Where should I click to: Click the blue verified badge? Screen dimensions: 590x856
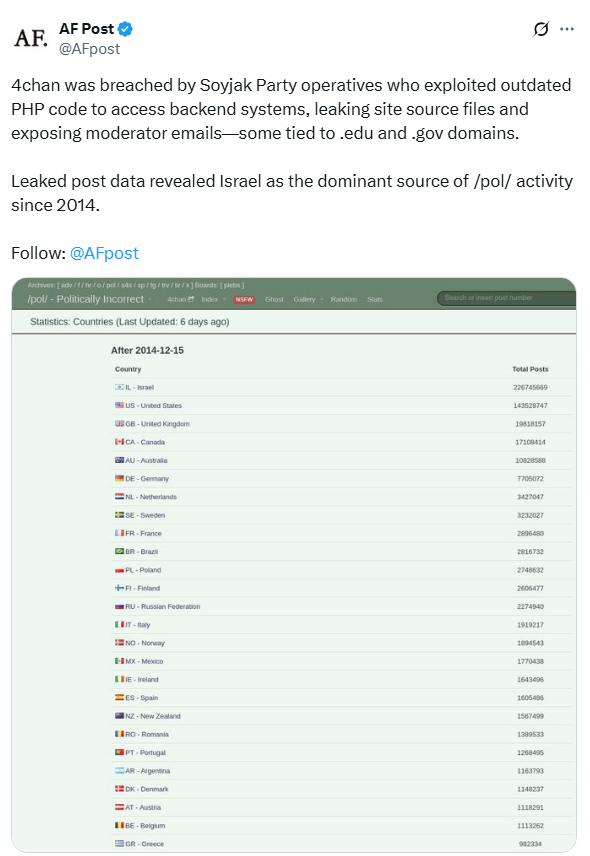[x=126, y=29]
